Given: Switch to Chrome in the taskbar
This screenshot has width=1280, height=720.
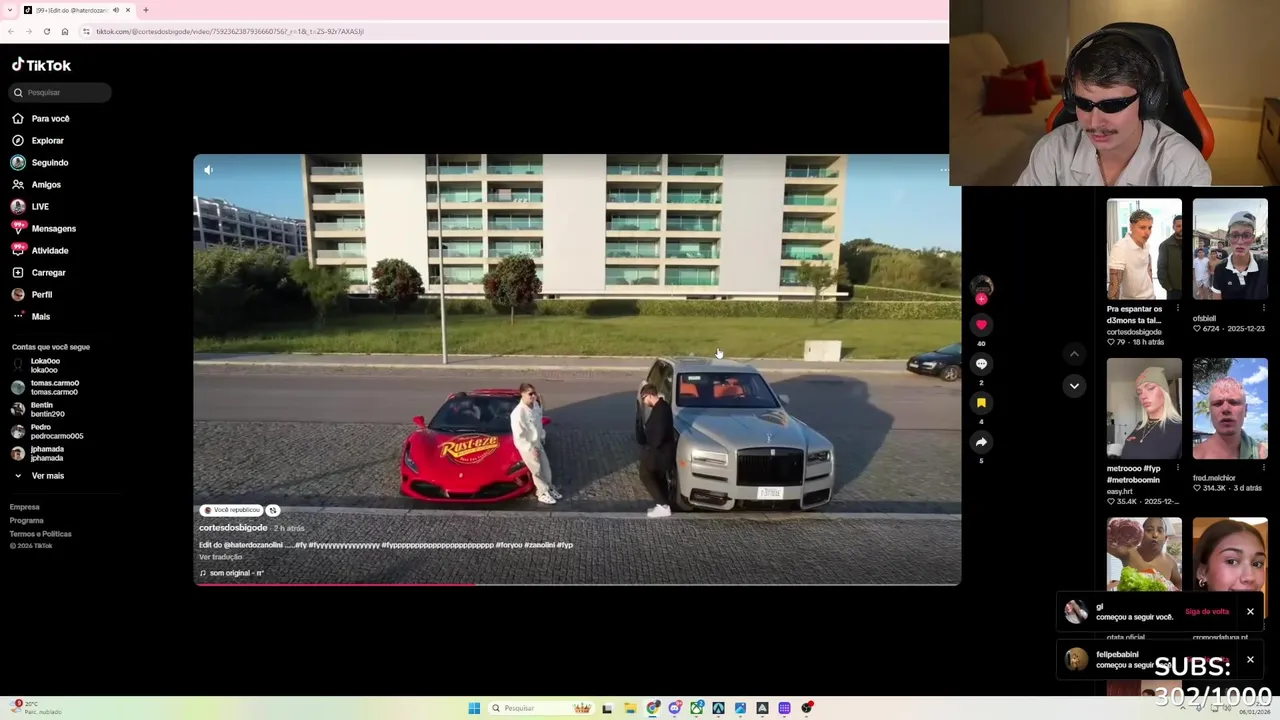Looking at the screenshot, I should pos(653,708).
